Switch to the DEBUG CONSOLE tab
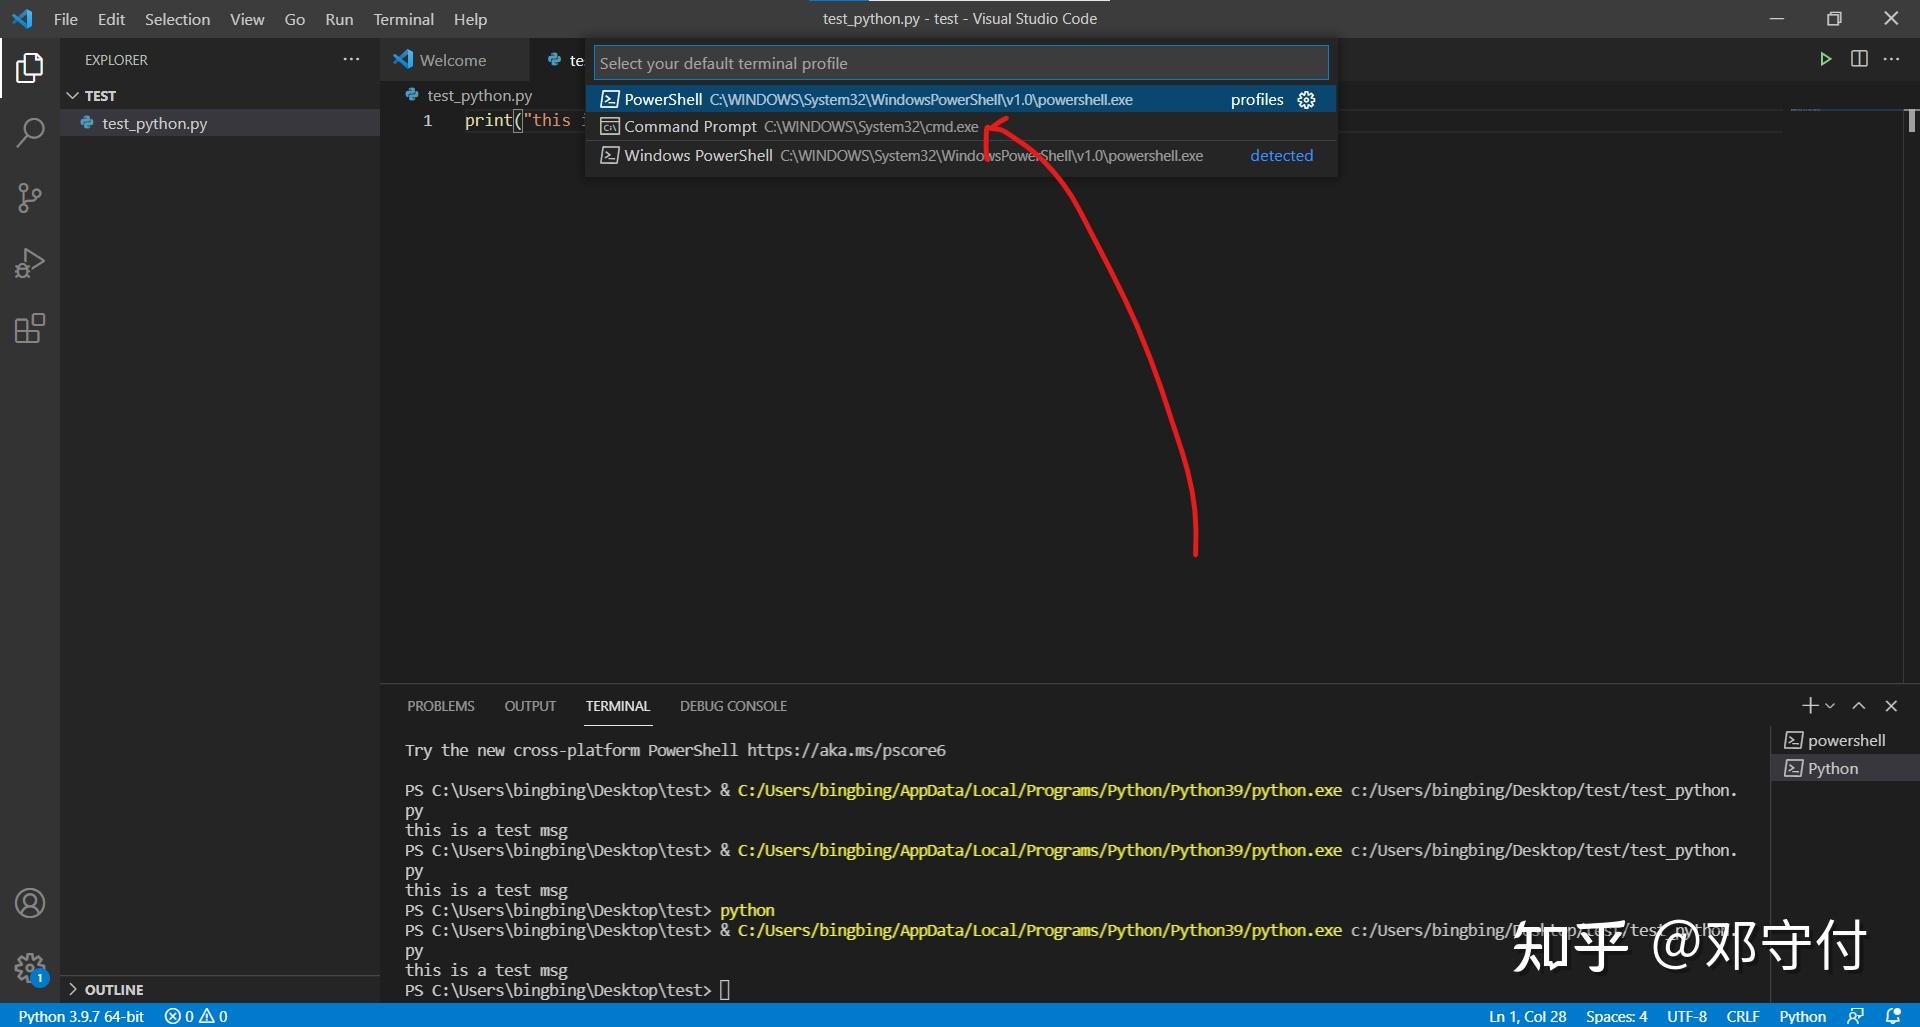The height and width of the screenshot is (1027, 1920). pyautogui.click(x=733, y=705)
